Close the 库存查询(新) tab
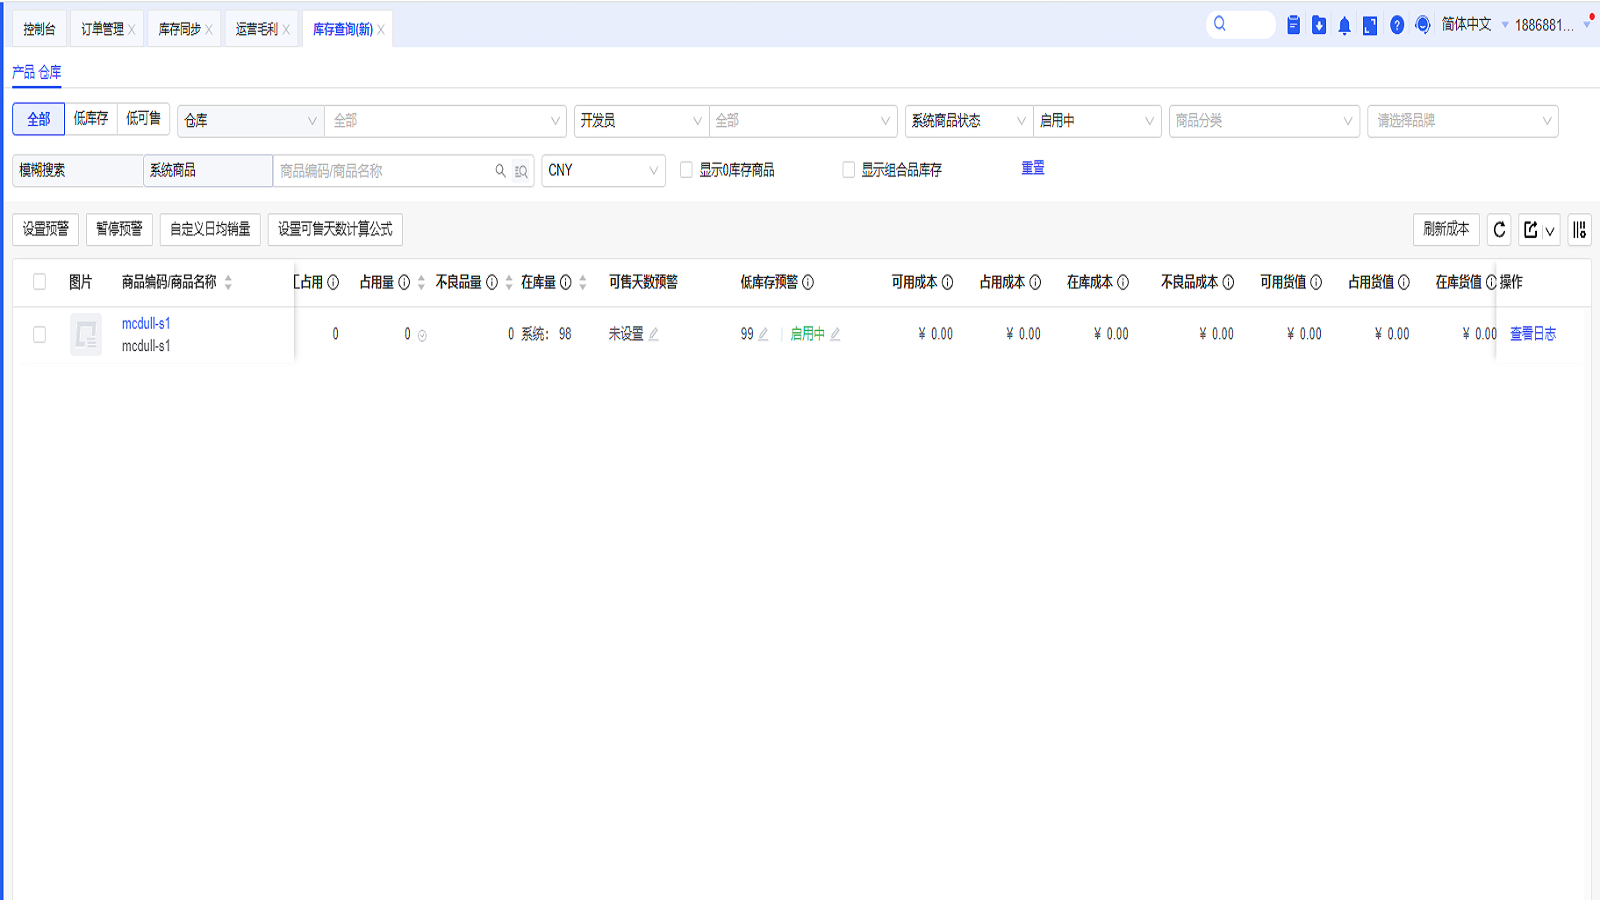 pos(381,30)
